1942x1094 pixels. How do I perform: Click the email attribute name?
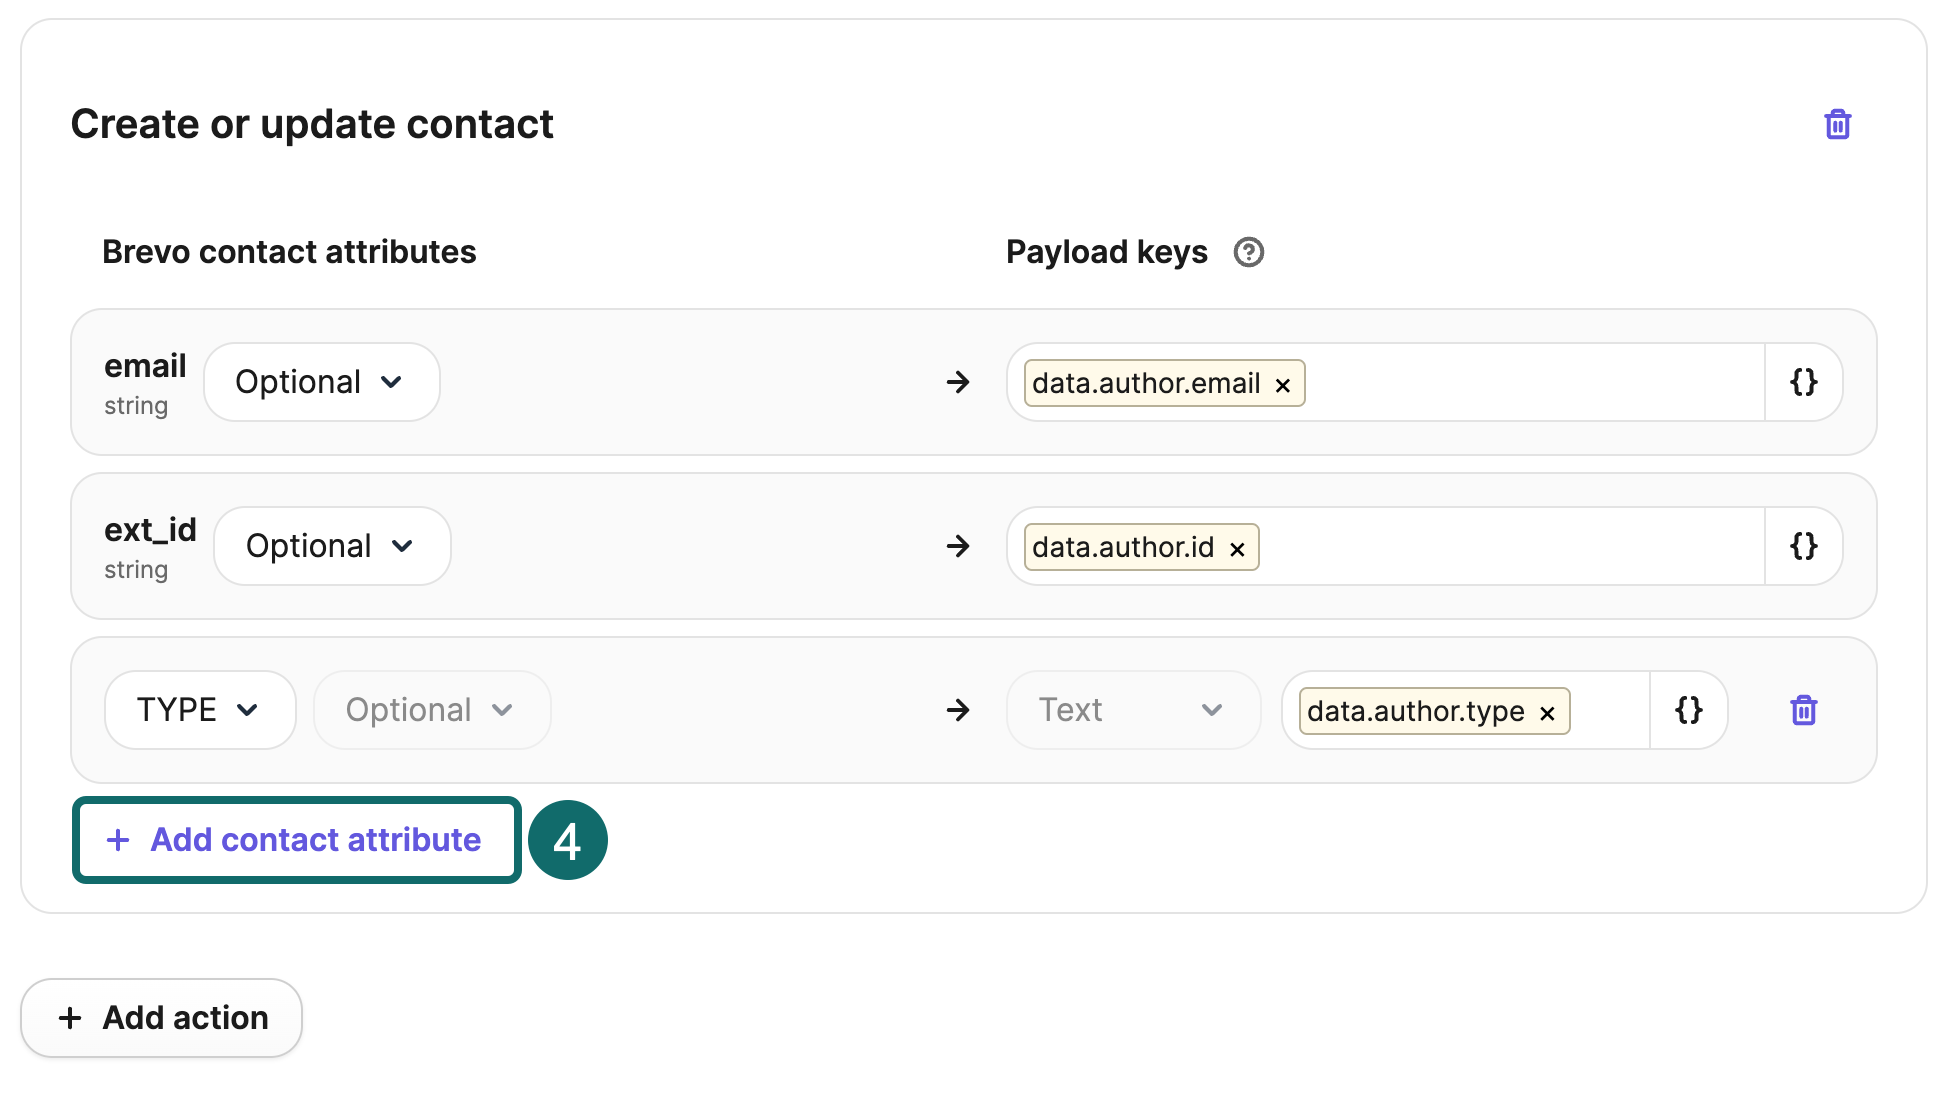tap(145, 366)
